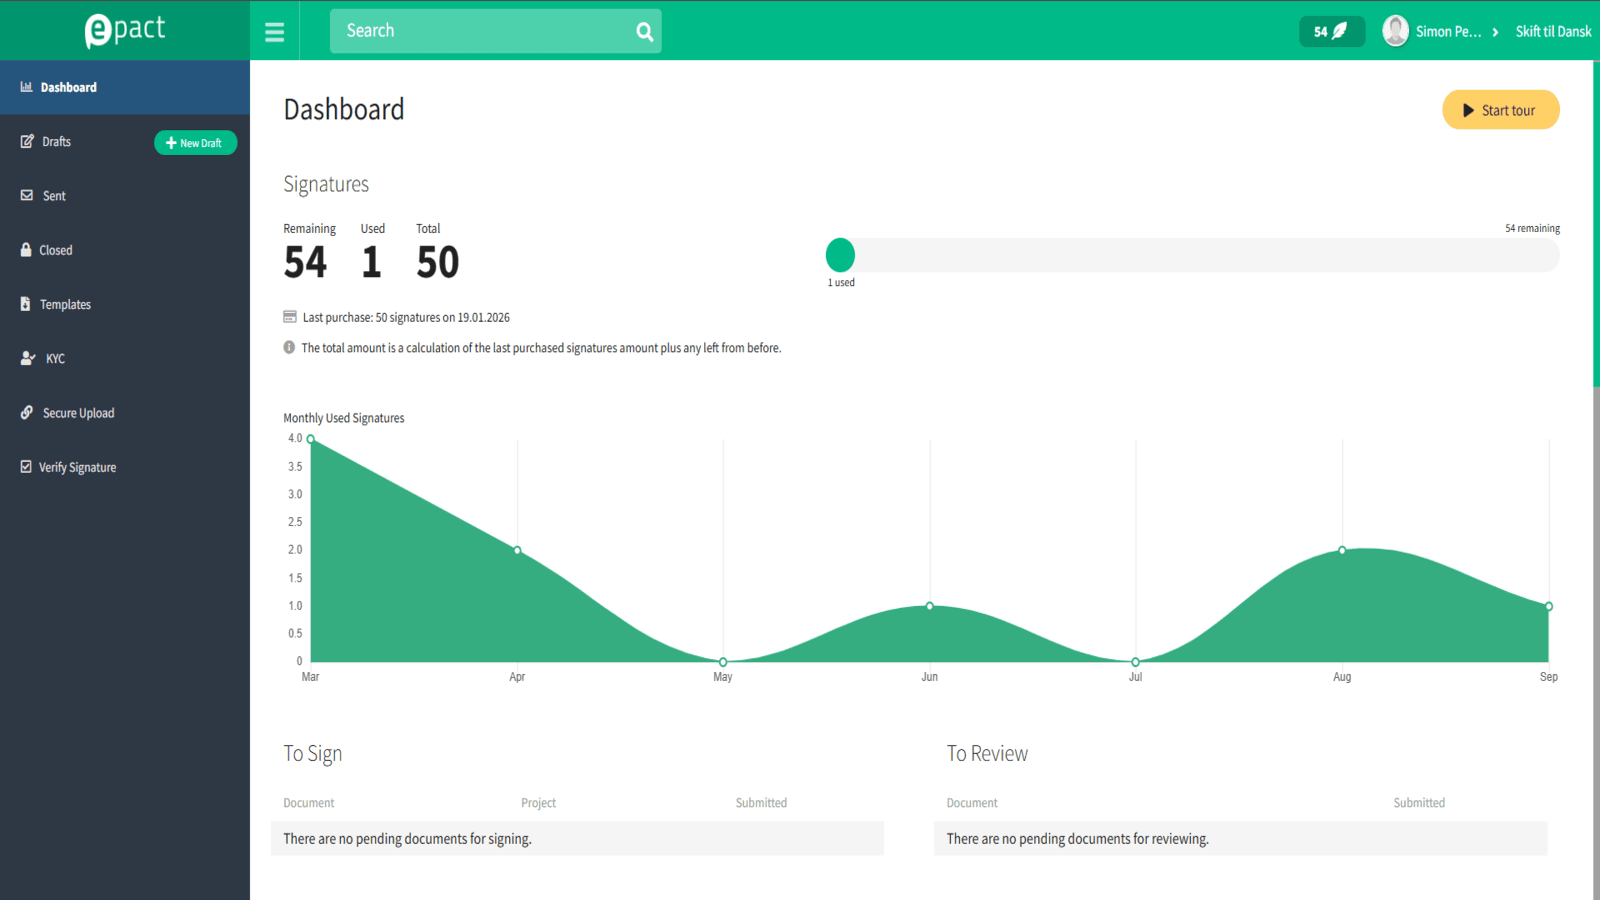This screenshot has height=900, width=1600.
Task: Click the page vertical scrollbar
Action: tap(1596, 224)
